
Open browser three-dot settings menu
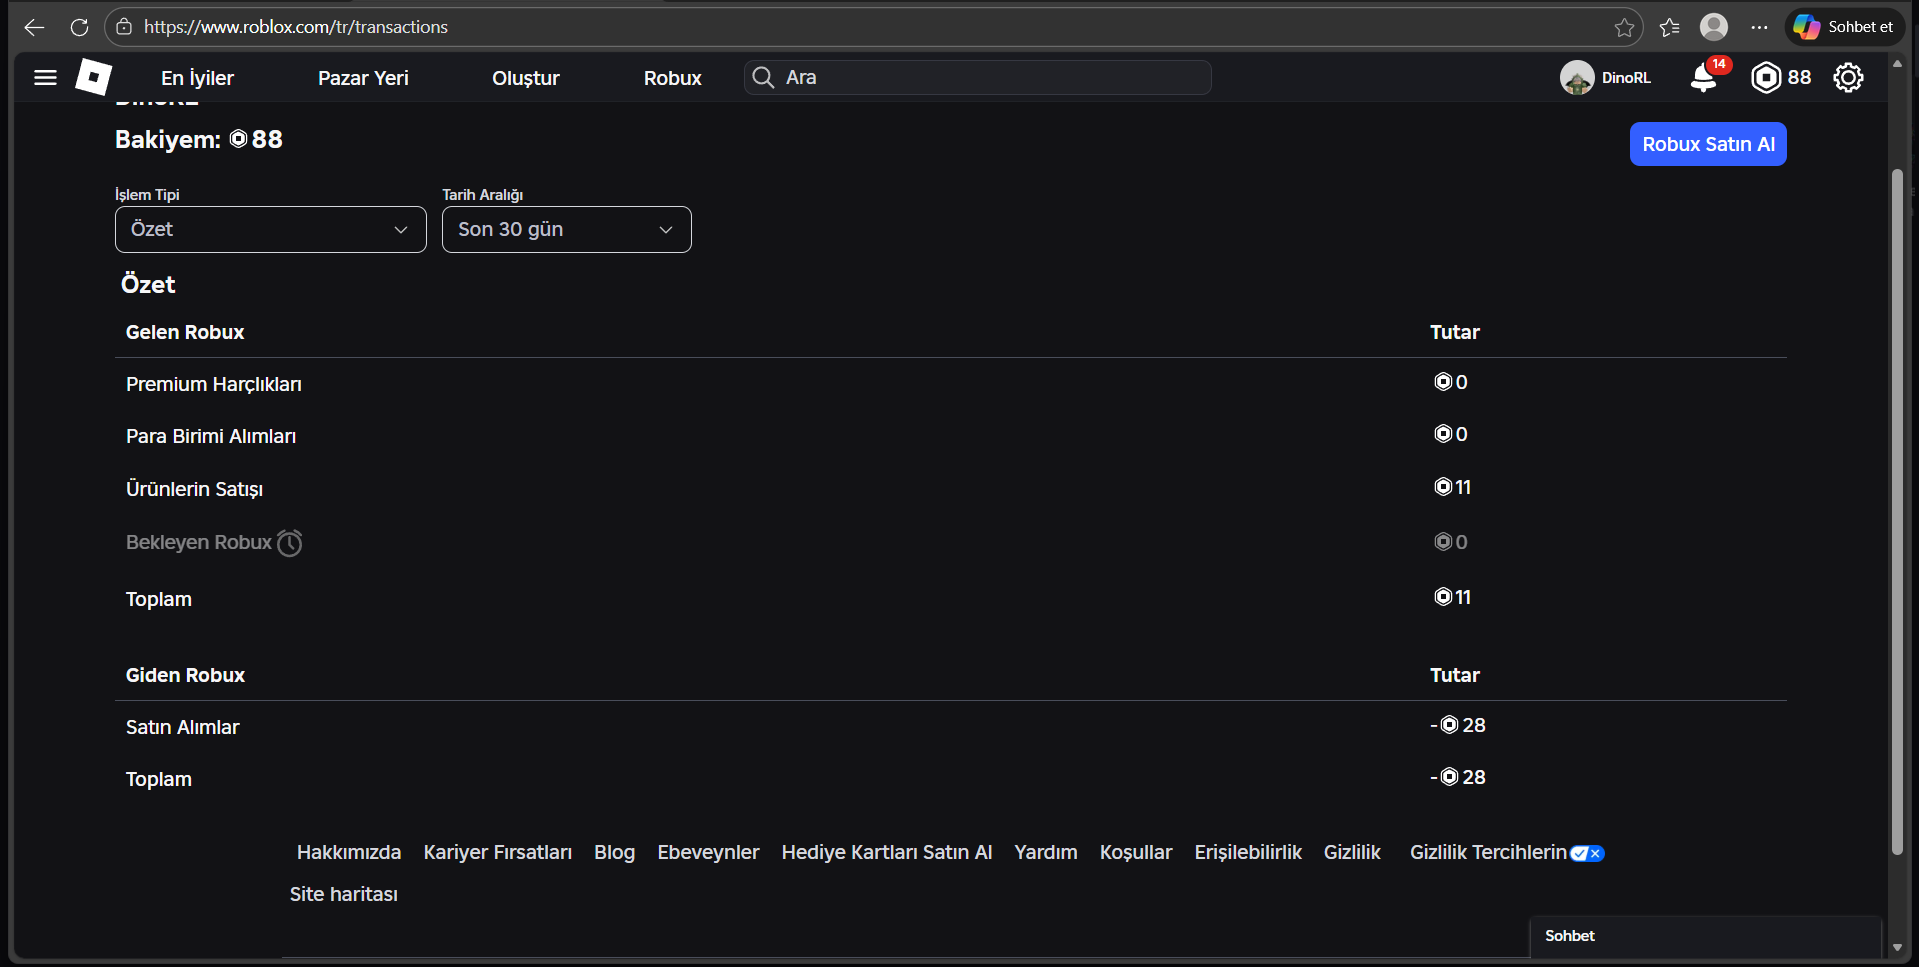(x=1759, y=27)
